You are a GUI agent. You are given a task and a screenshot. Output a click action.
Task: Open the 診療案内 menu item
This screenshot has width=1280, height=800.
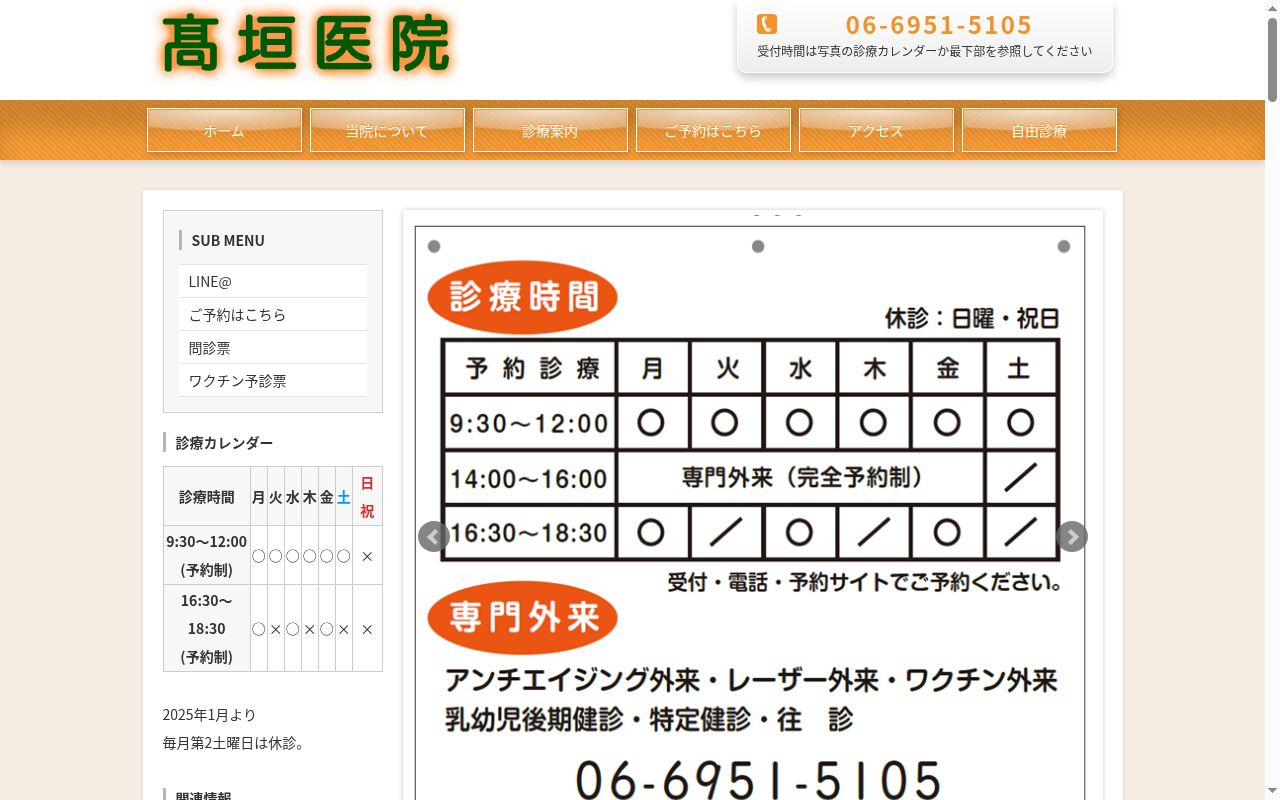(x=550, y=130)
